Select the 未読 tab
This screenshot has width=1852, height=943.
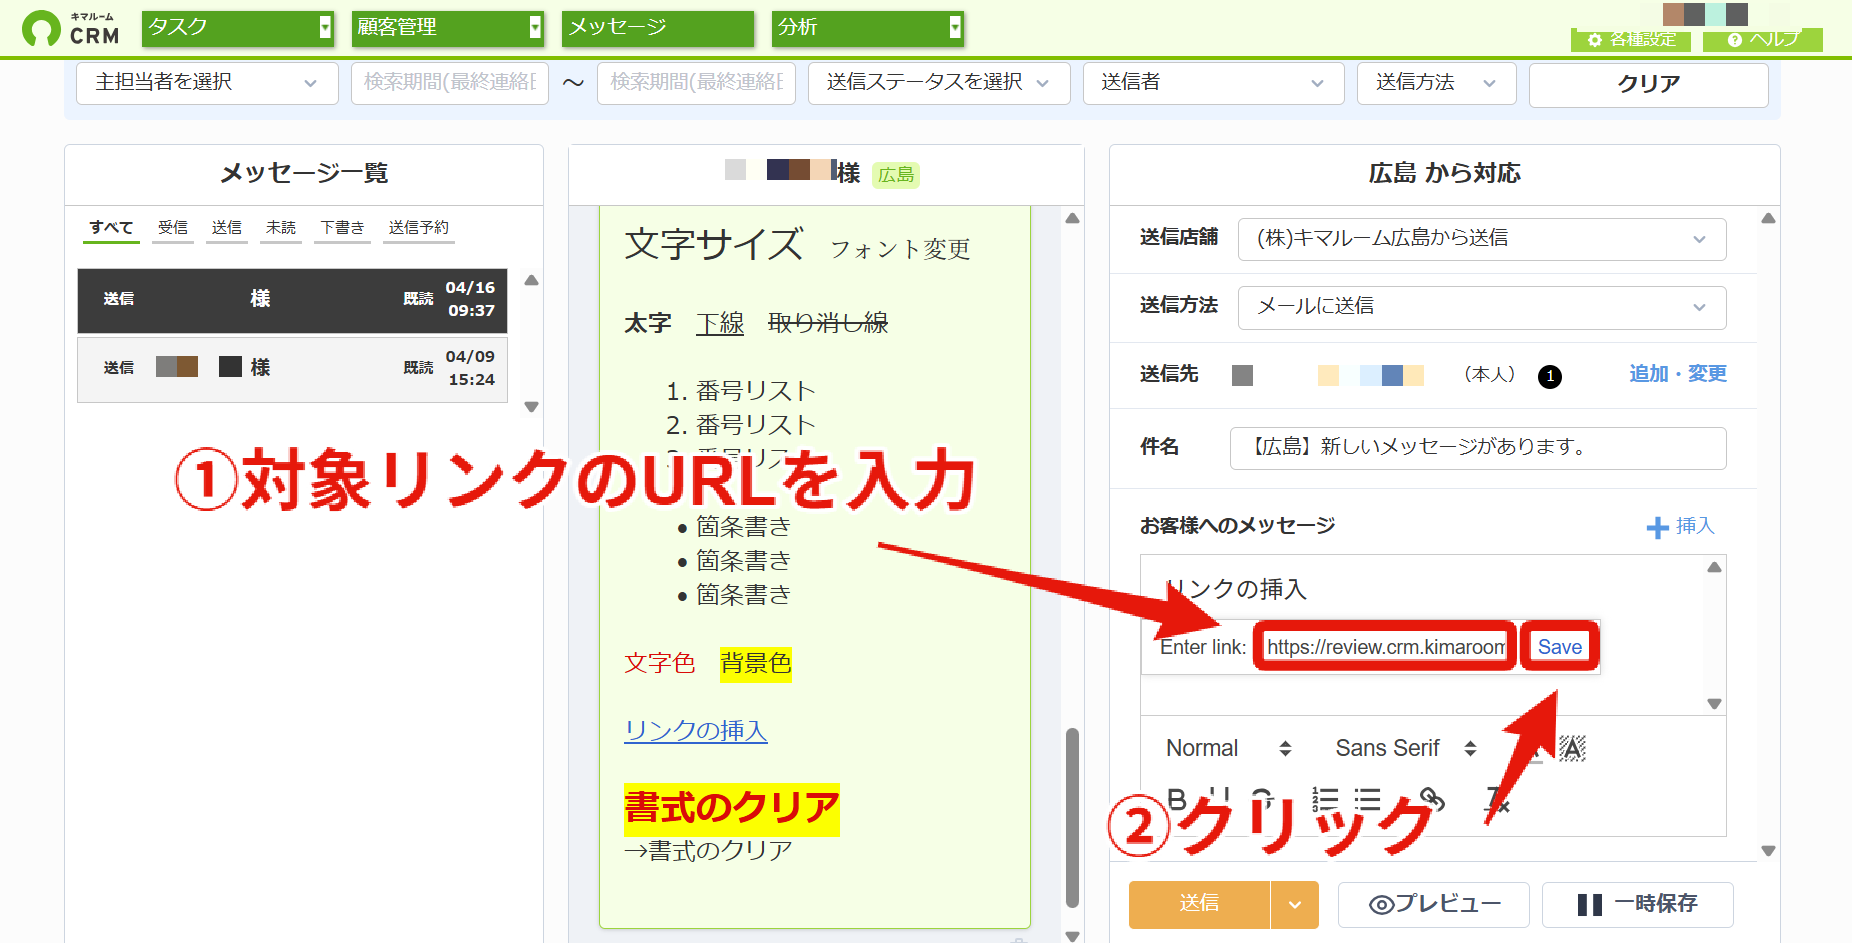pos(281,228)
